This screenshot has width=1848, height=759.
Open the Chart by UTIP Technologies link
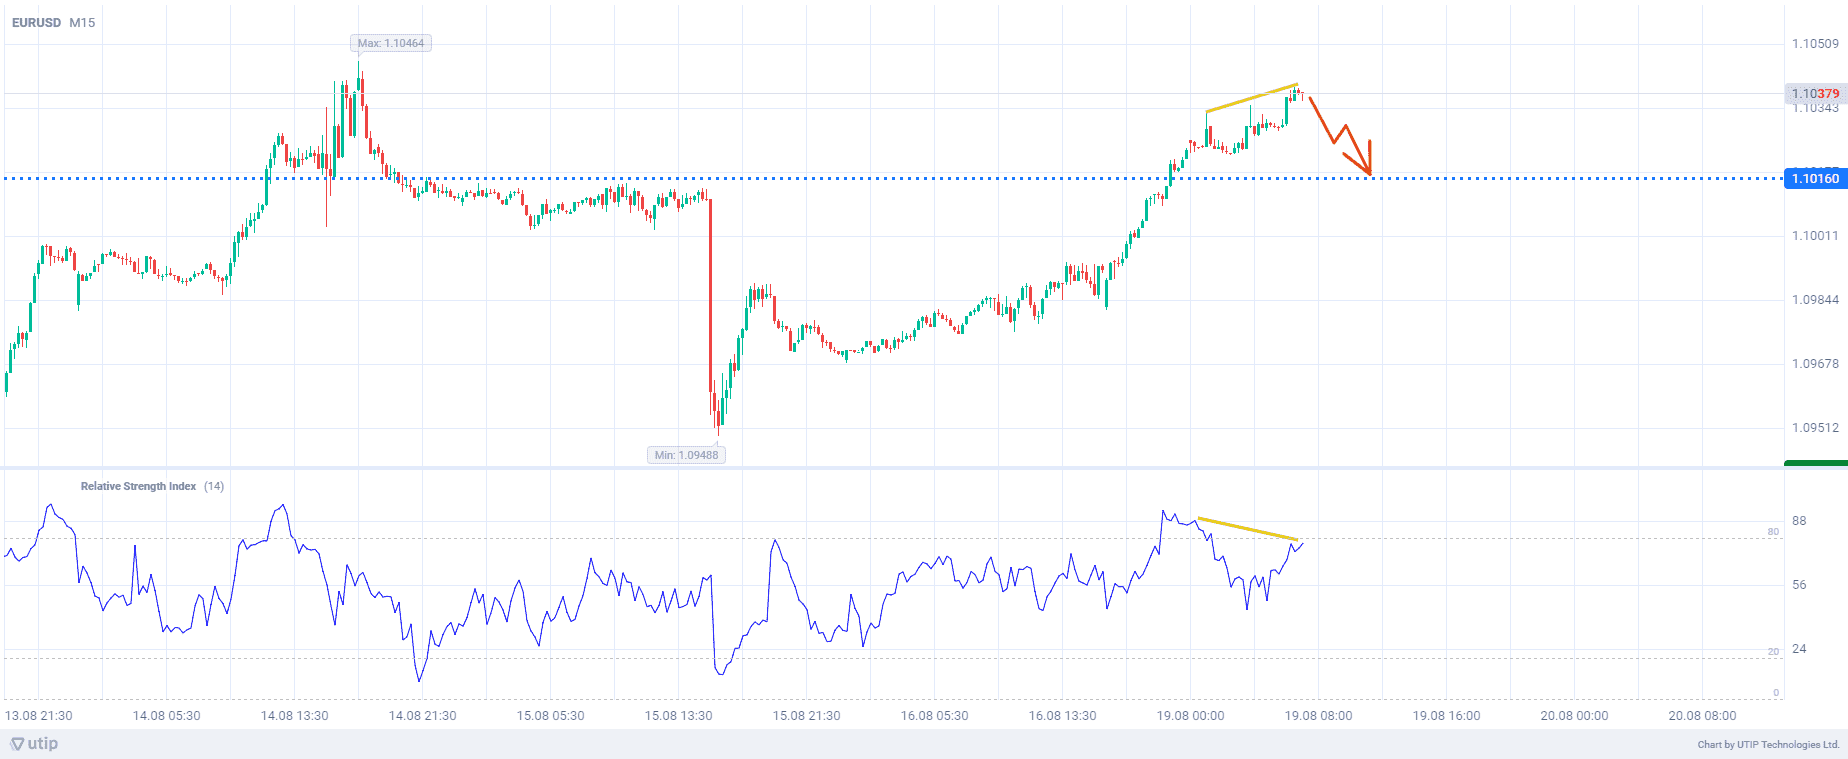[1768, 745]
